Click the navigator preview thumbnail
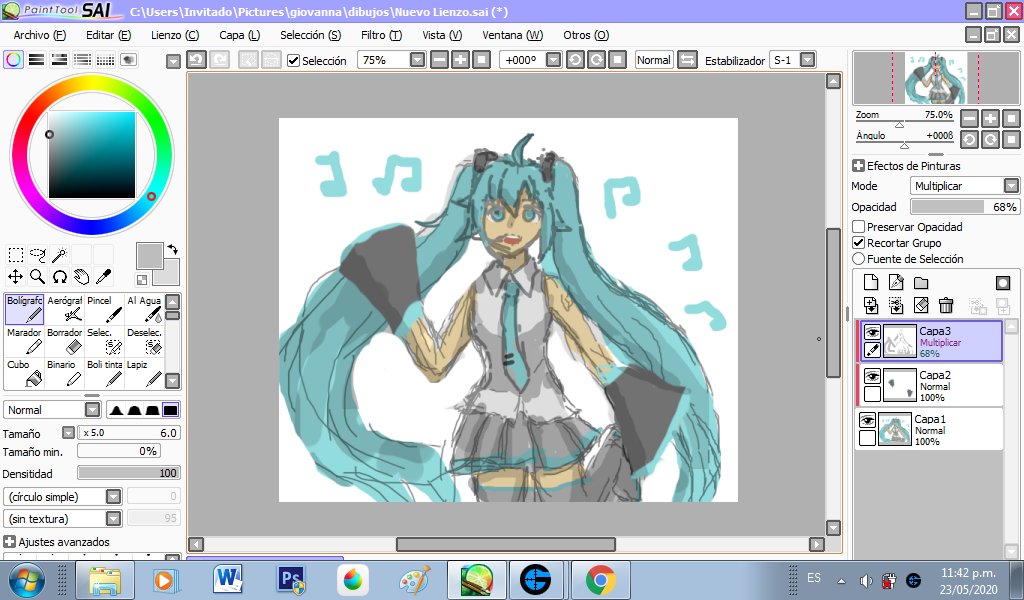The image size is (1024, 600). 935,78
